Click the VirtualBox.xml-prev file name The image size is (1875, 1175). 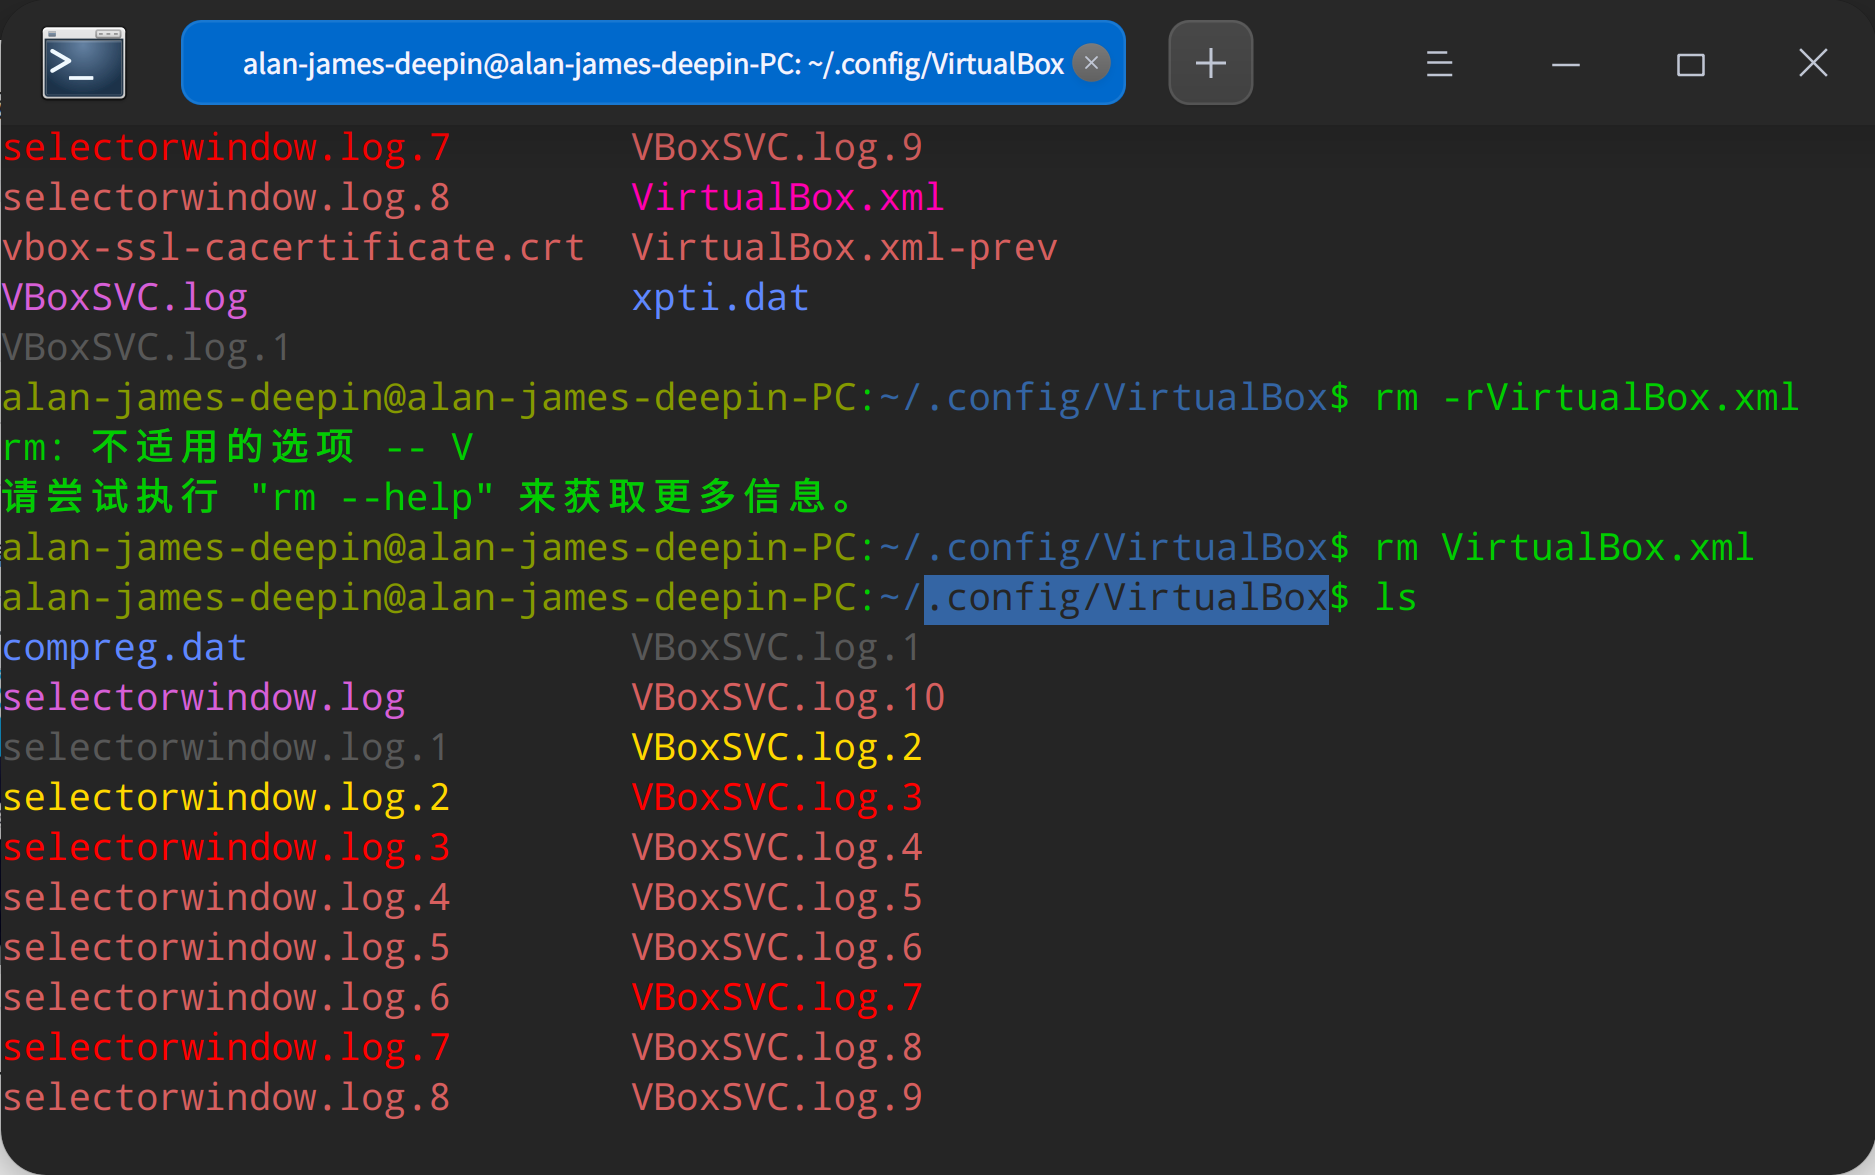tap(844, 247)
